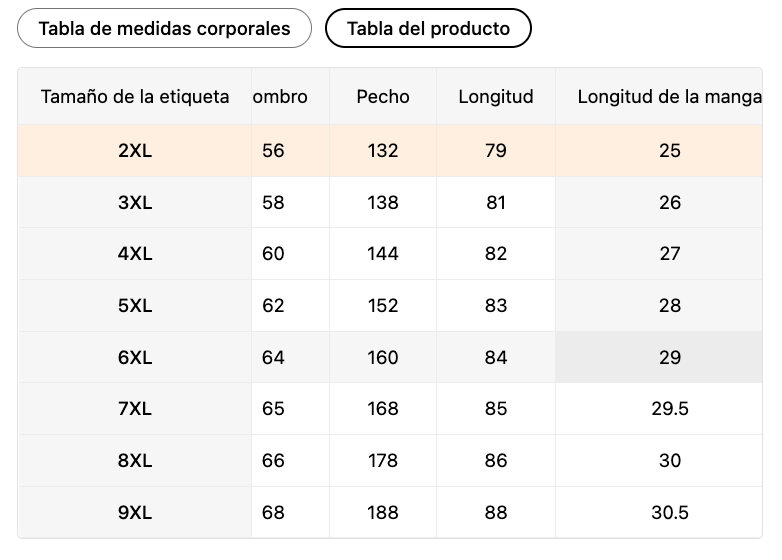Switch to Tabla de medidas corporales tab
Image resolution: width=782 pixels, height=560 pixels.
pos(164,29)
